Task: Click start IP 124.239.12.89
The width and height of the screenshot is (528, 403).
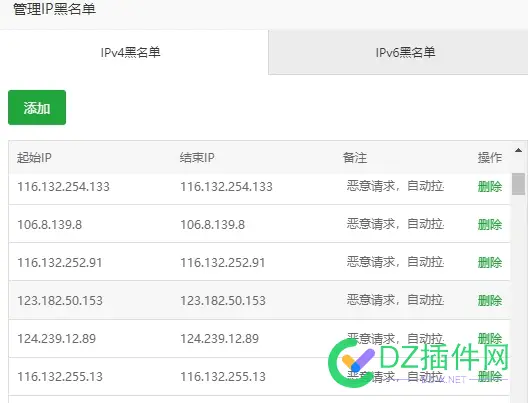Action: click(x=57, y=339)
